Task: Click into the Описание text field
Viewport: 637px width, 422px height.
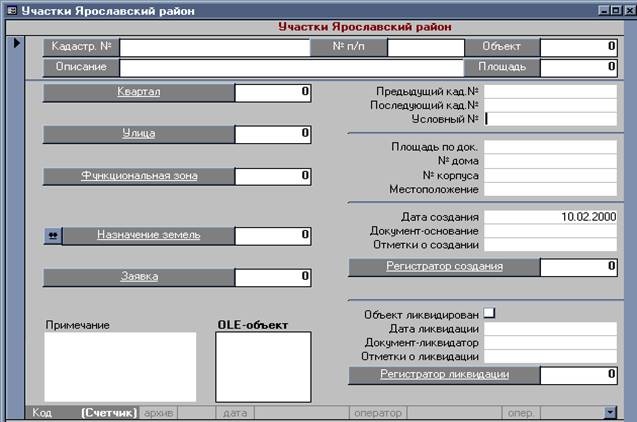Action: pos(290,68)
